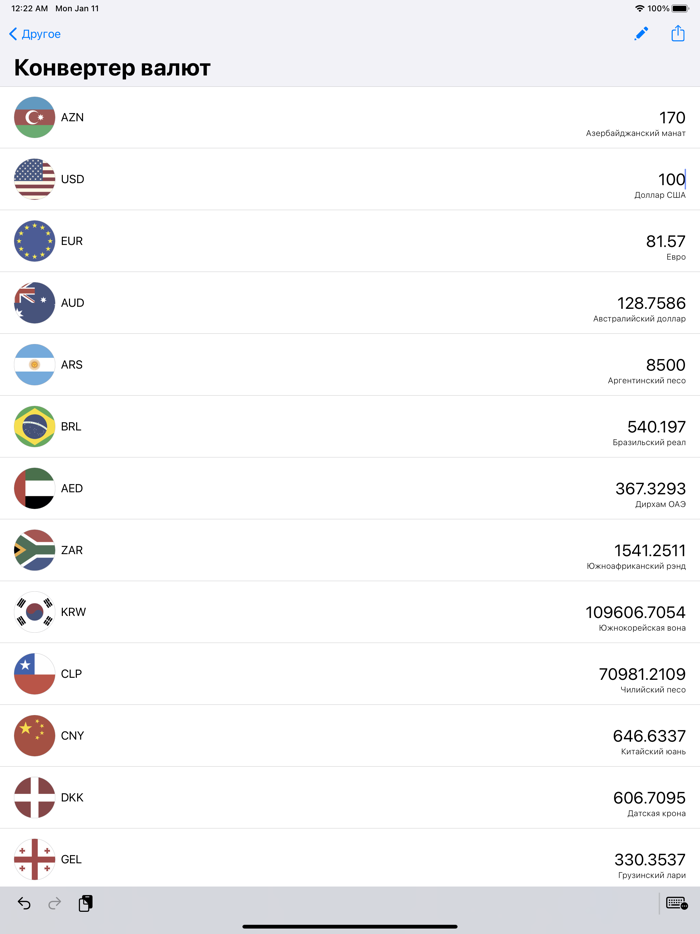Select the CNY currency row label
Viewport: 700px width, 934px height.
[73, 736]
